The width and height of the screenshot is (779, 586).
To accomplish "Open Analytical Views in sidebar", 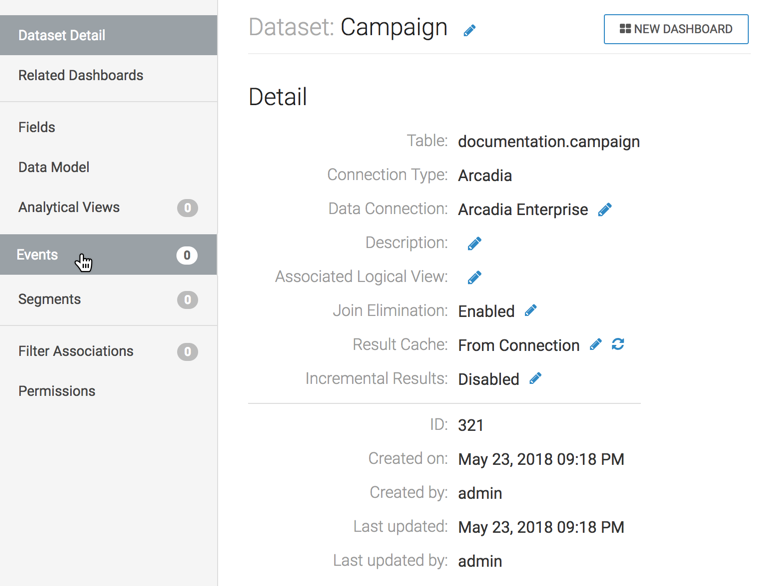I will click(x=69, y=207).
